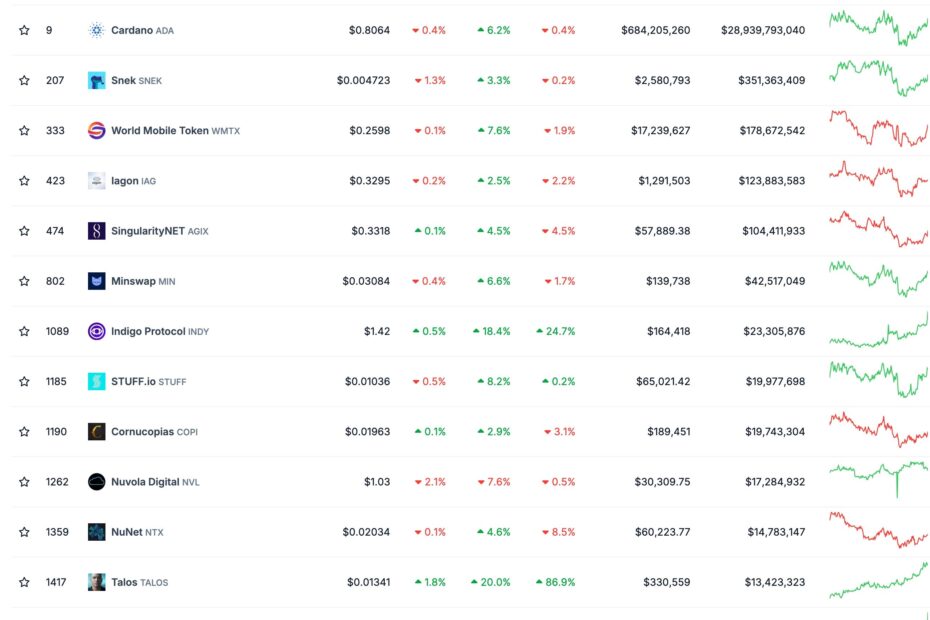Open the Minswap sparkline chart
Image resolution: width=930 pixels, height=620 pixels.
click(879, 279)
